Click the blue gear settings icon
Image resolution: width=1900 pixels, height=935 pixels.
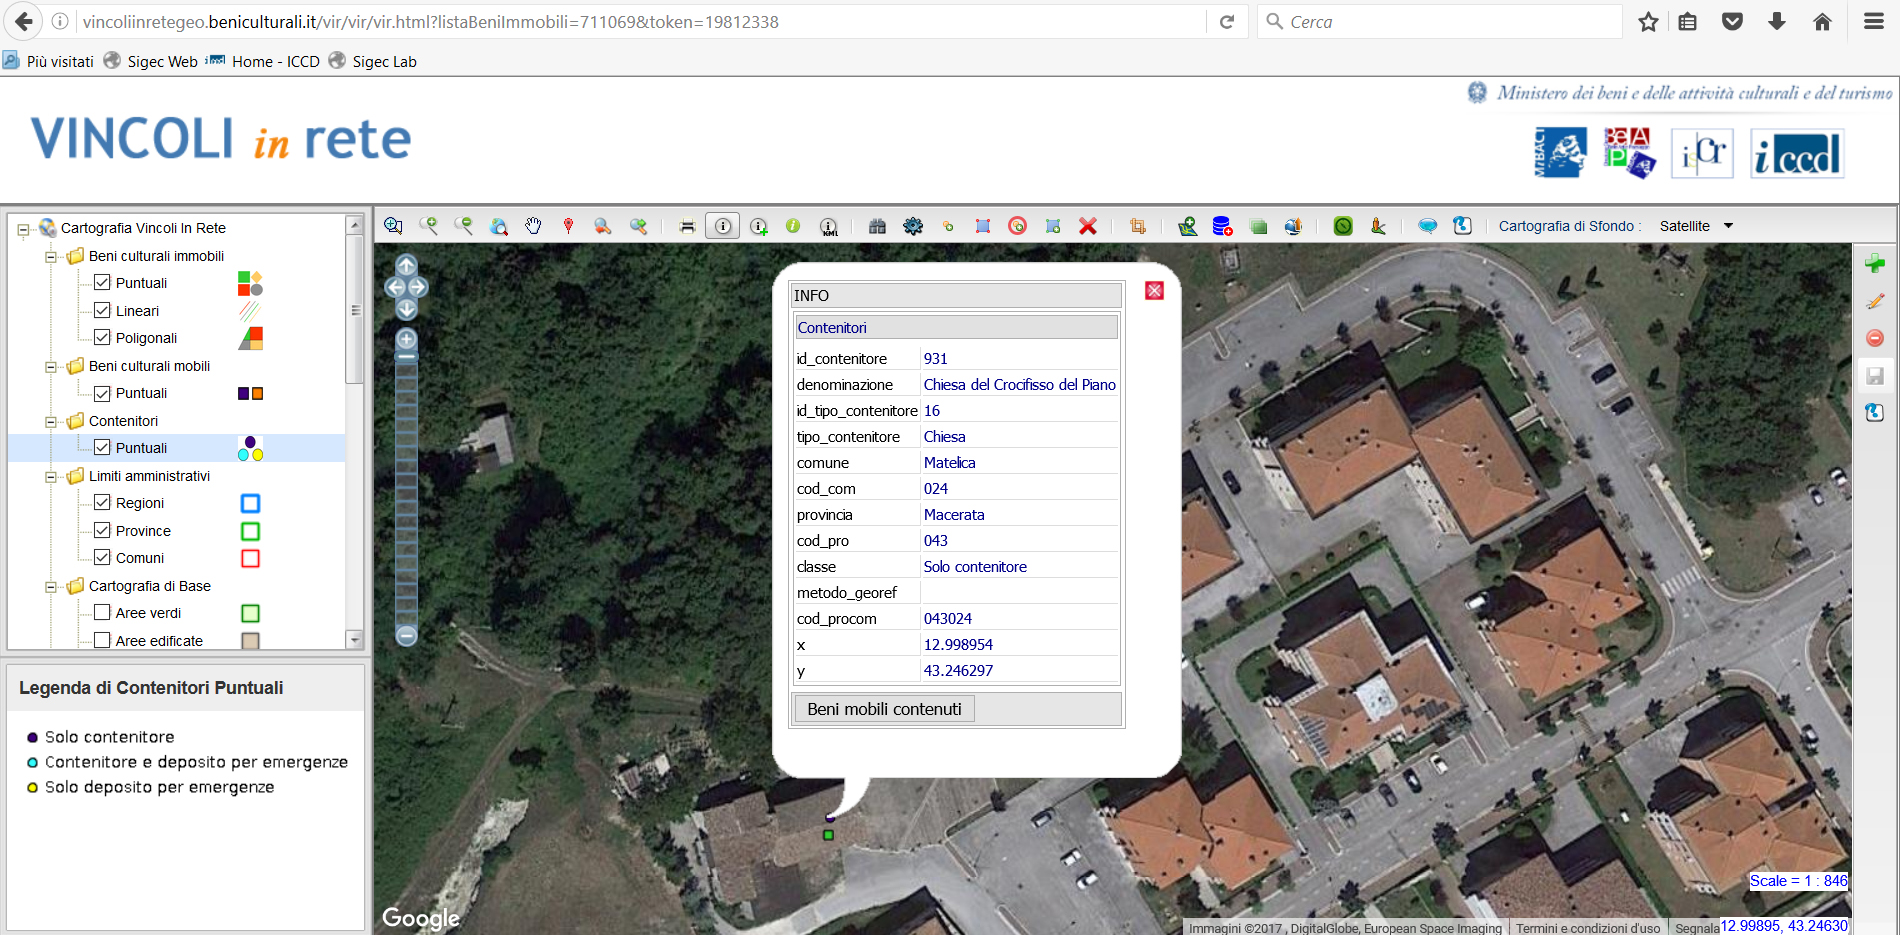(x=913, y=226)
